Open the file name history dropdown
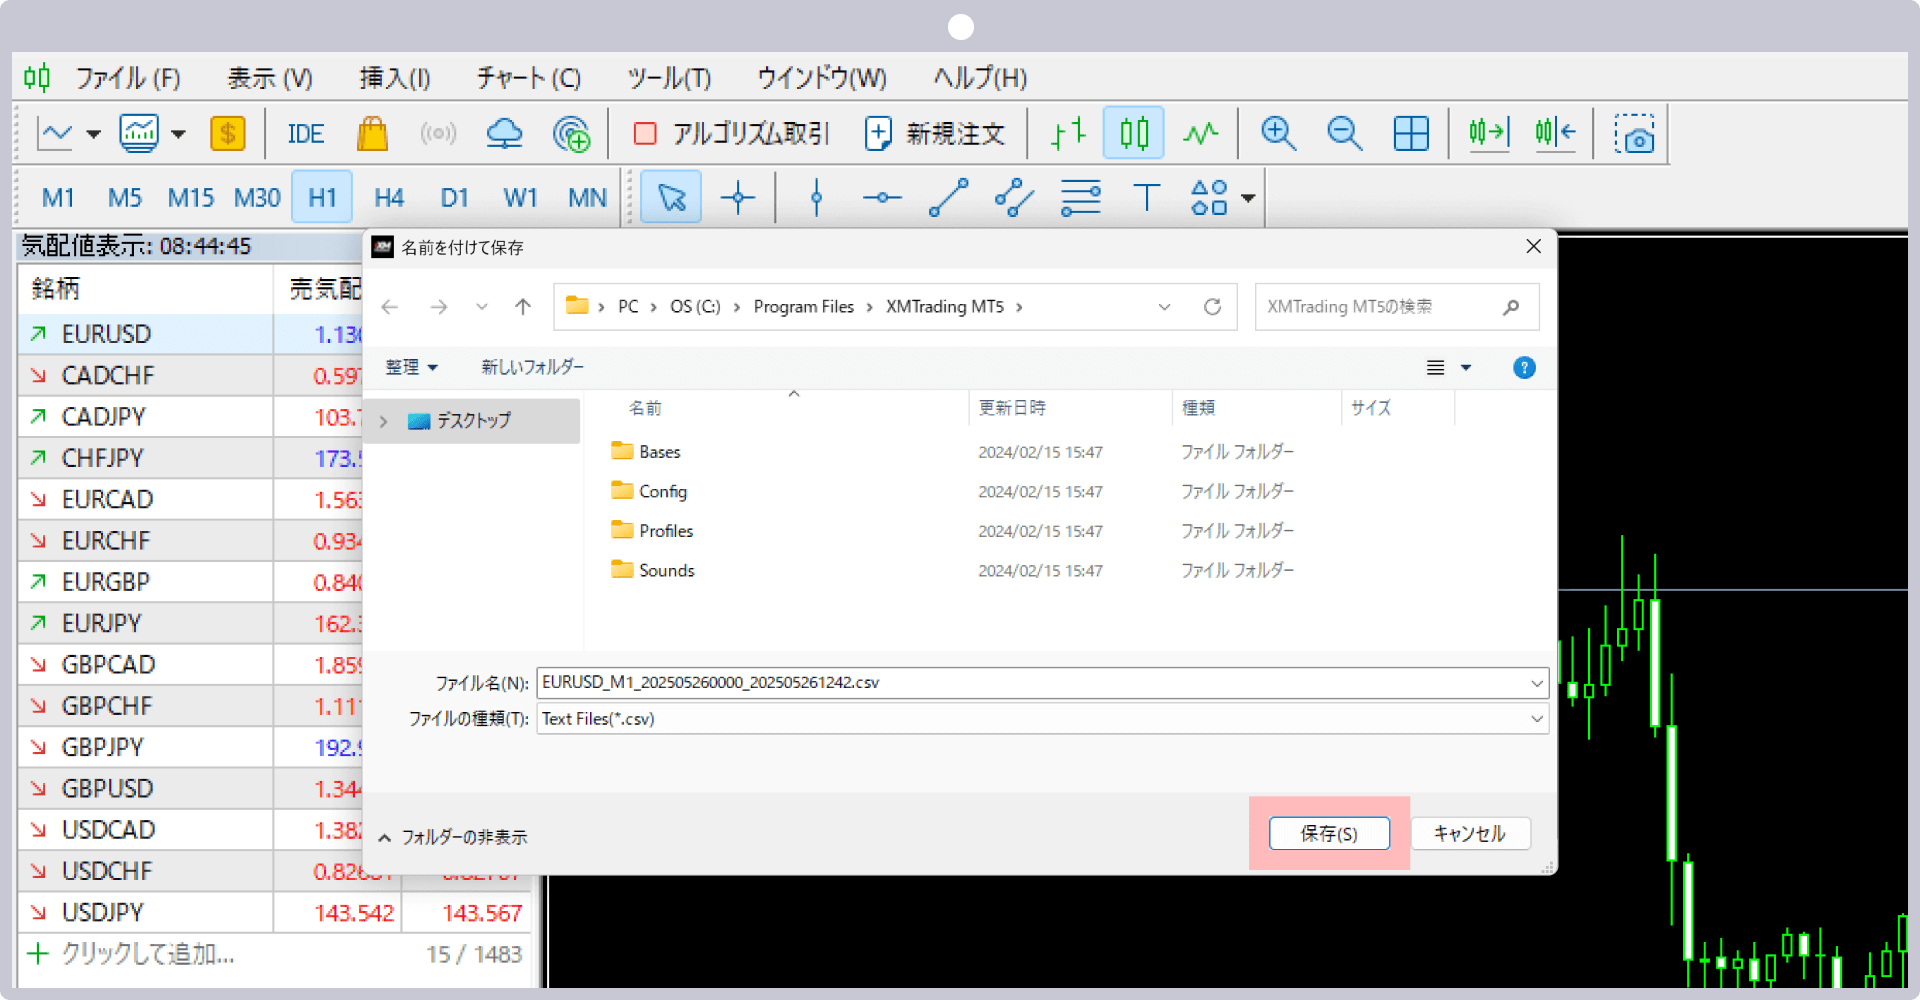Viewport: 1920px width, 1000px height. [1536, 683]
